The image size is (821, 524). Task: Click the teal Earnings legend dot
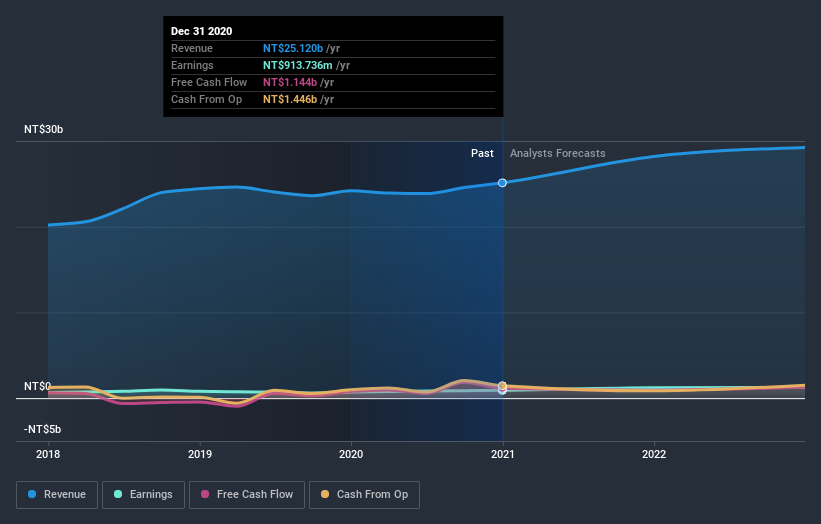click(118, 494)
